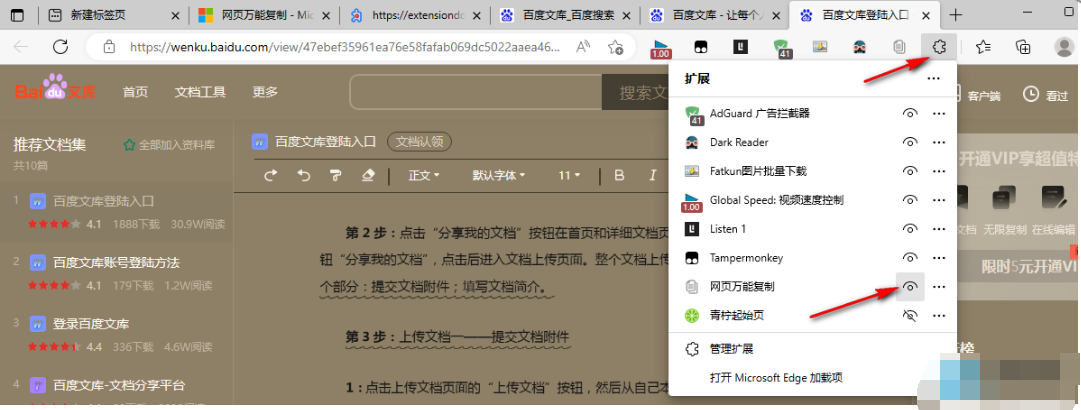Toggle toolbar visibility for AdGuard 广告拦截器
This screenshot has width=1081, height=410.
click(909, 113)
